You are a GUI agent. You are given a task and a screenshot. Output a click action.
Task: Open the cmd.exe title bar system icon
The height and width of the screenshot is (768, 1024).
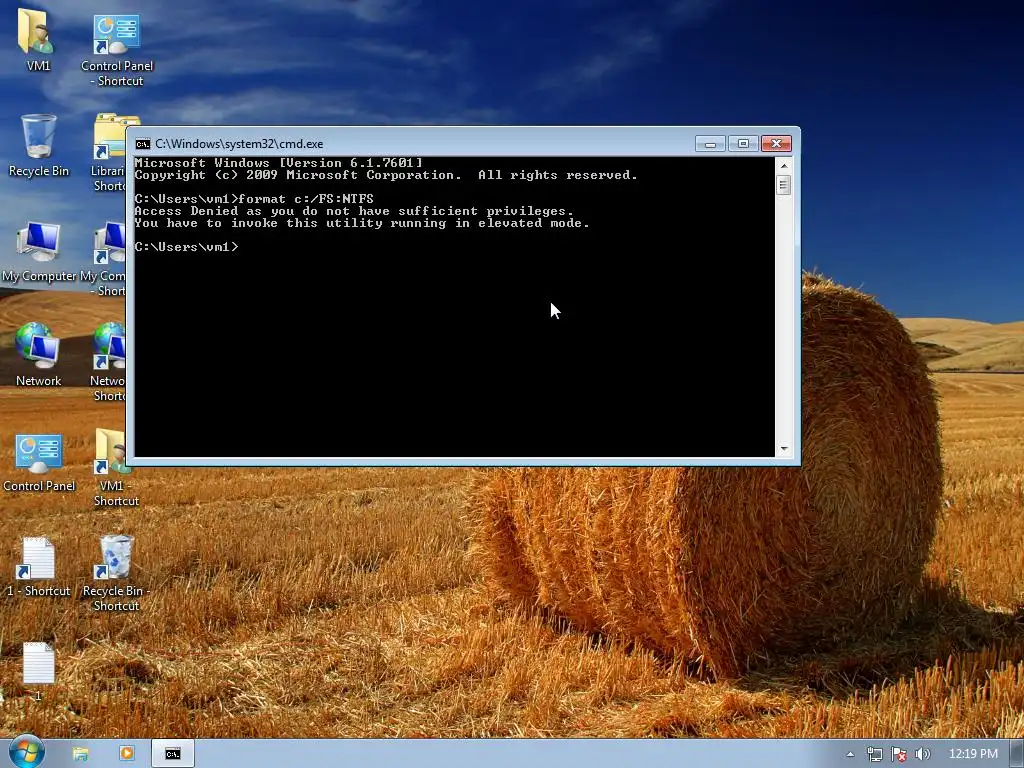142,144
